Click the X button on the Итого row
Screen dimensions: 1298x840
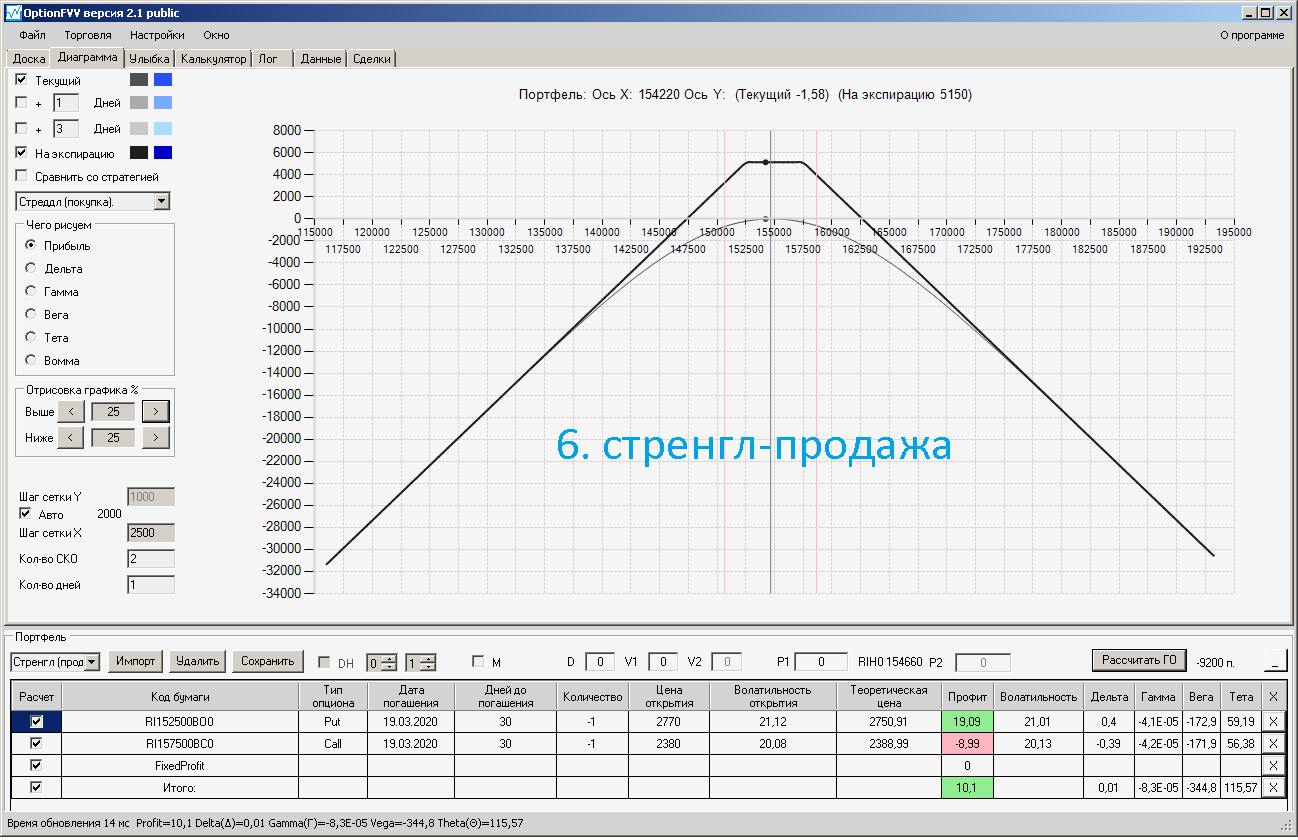coord(1273,787)
